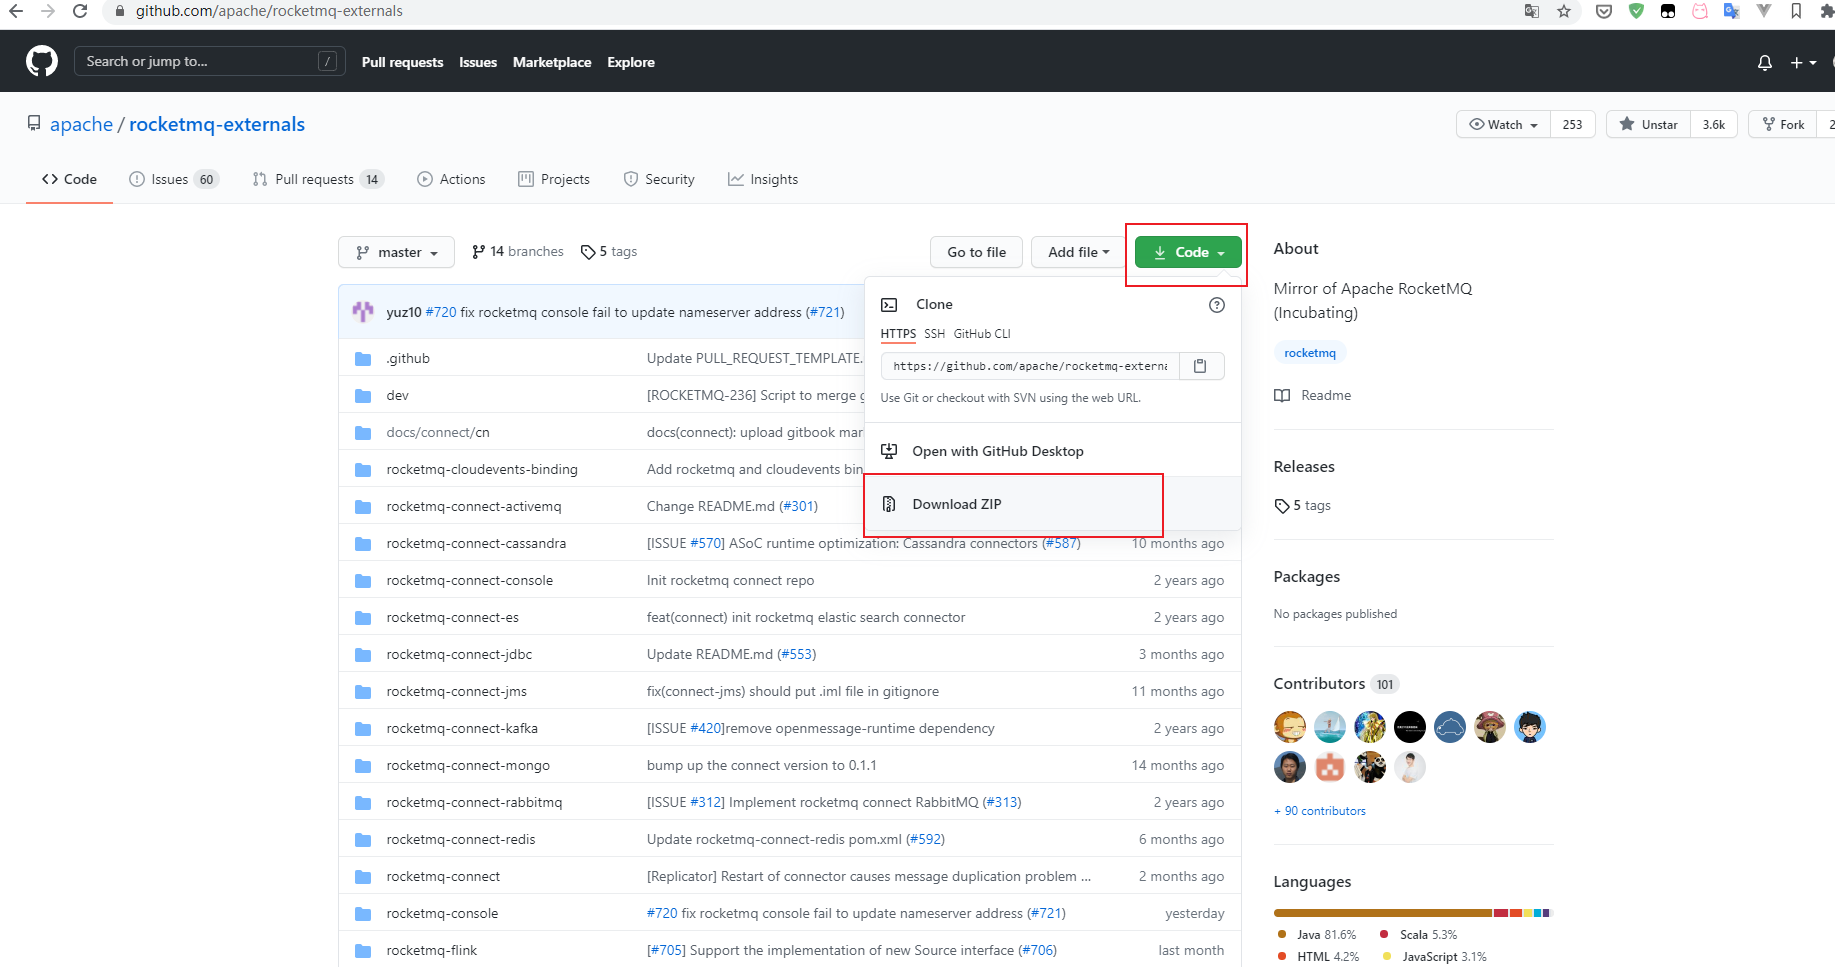Click the help question mark in Clone panel

tap(1216, 305)
